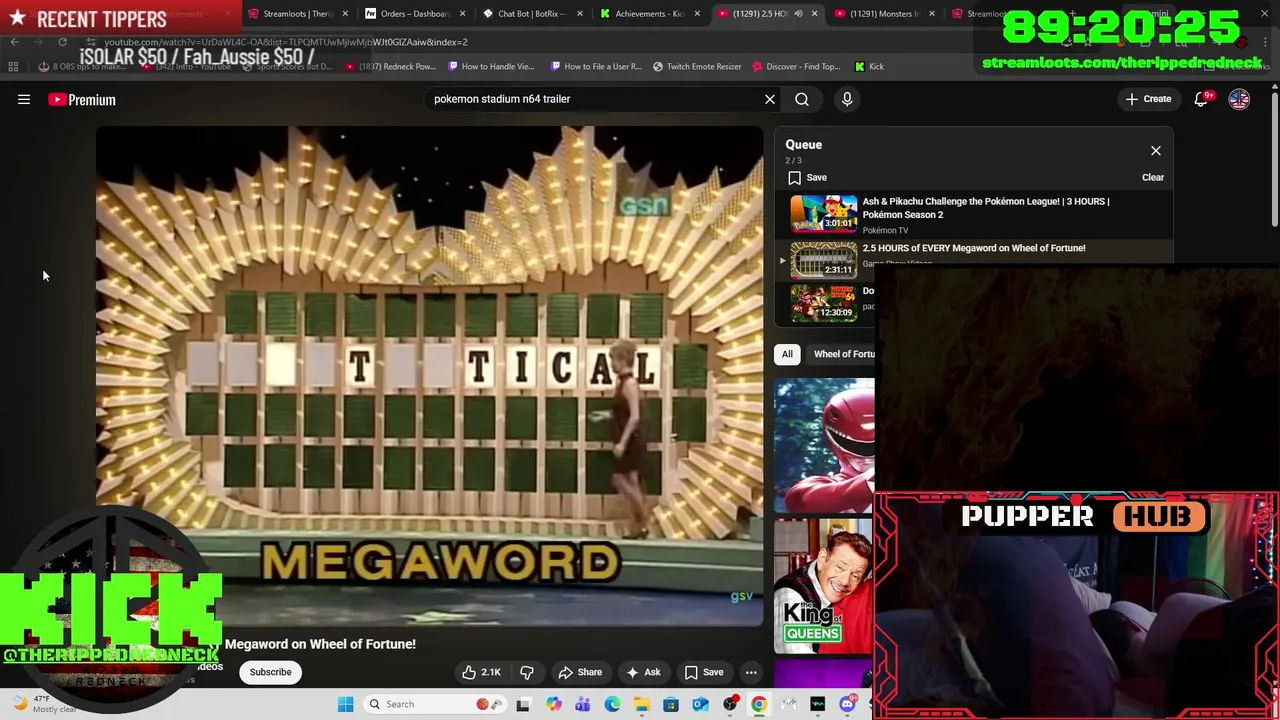This screenshot has height=720, width=1280.
Task: Open Microsoft Teams on the taskbar
Action: coord(583,704)
